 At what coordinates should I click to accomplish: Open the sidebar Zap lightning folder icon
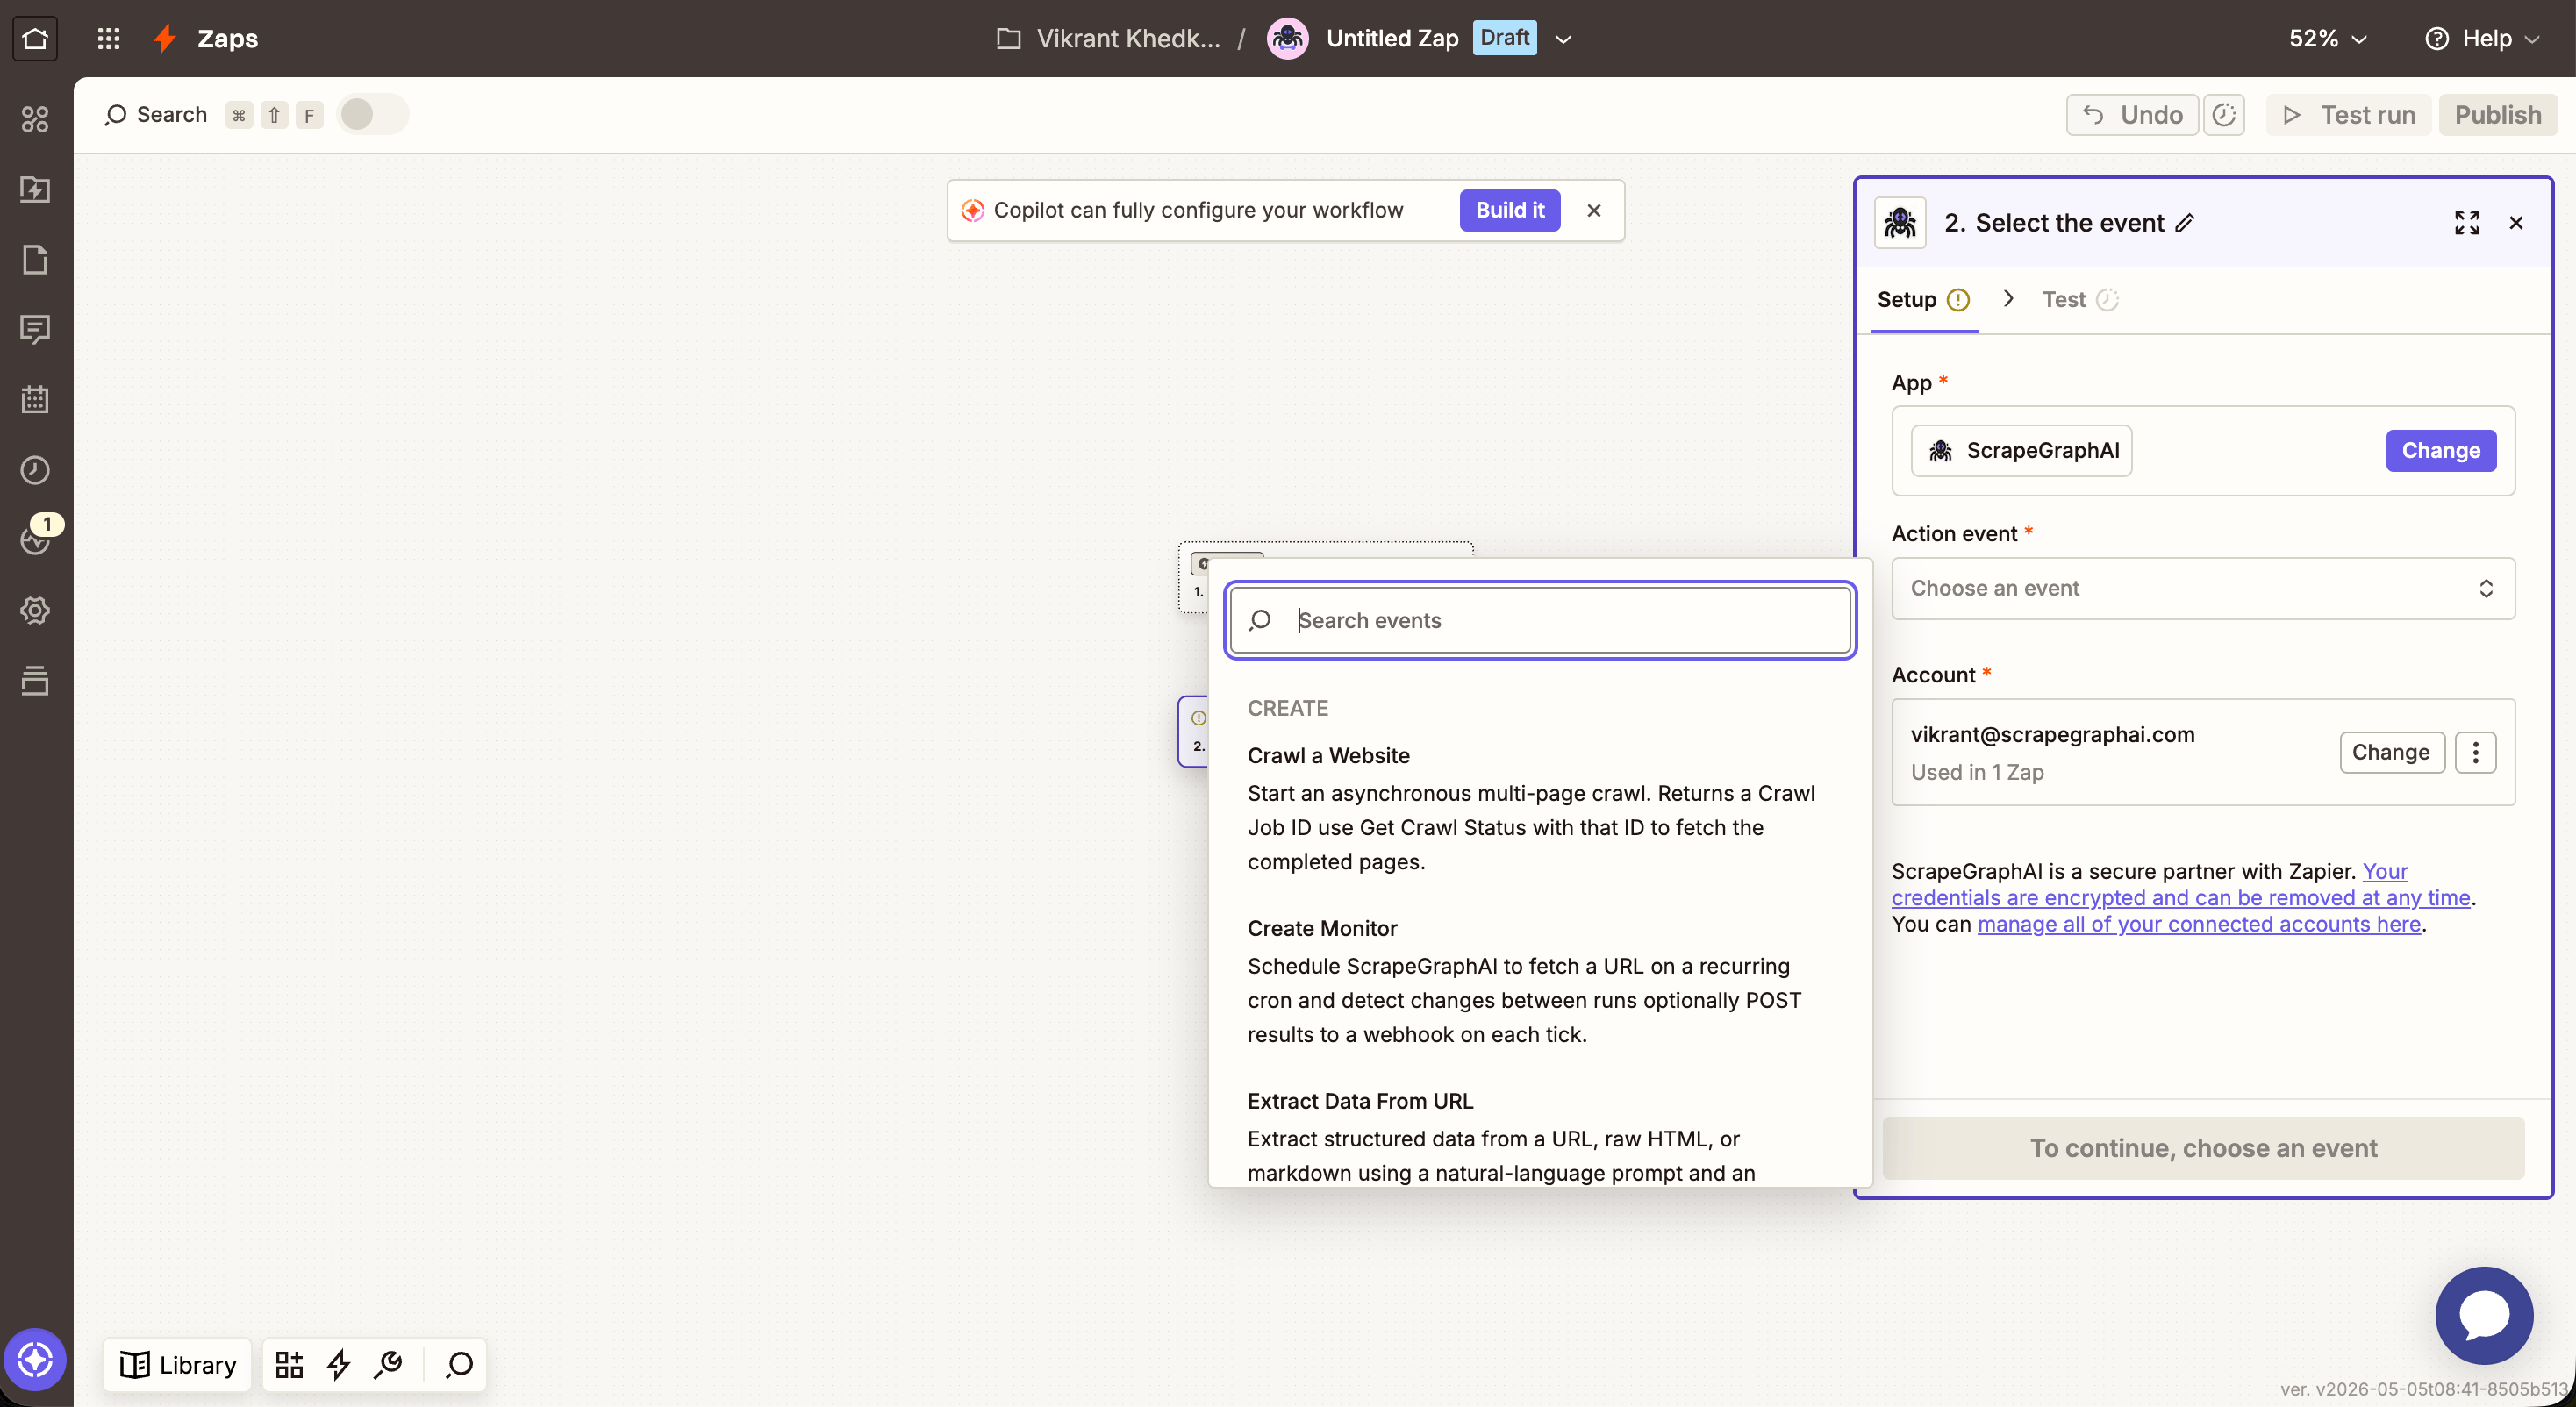pos(35,189)
